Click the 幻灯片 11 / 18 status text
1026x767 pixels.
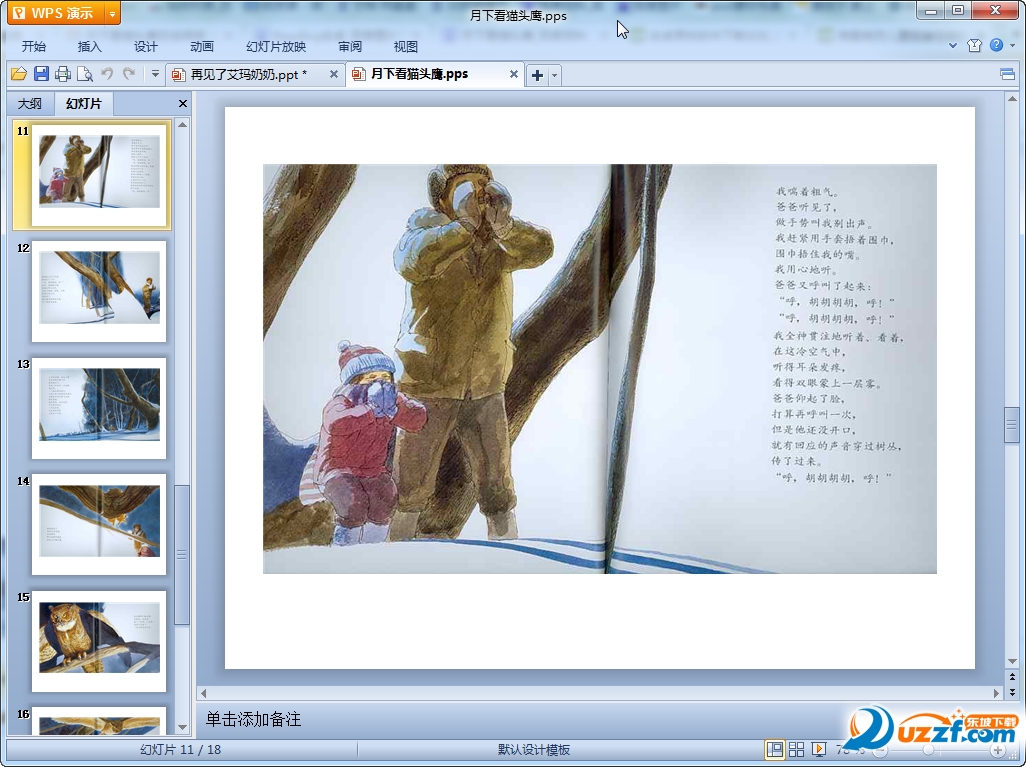click(x=181, y=749)
